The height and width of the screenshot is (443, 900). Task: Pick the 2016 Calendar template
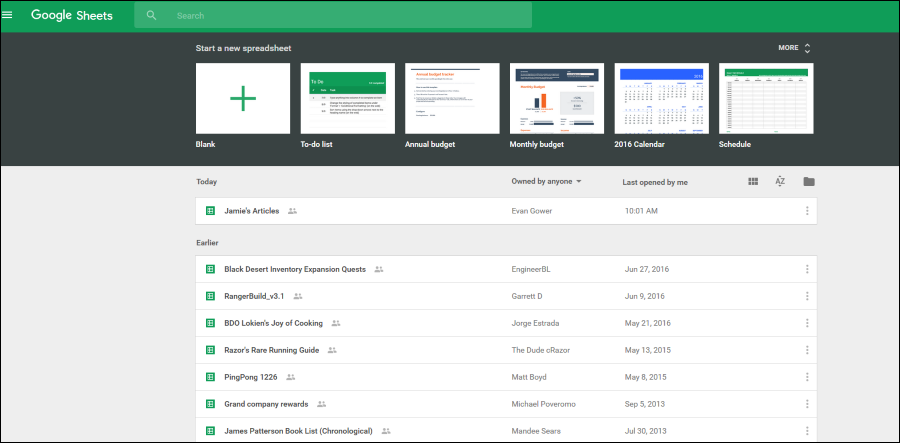662,99
